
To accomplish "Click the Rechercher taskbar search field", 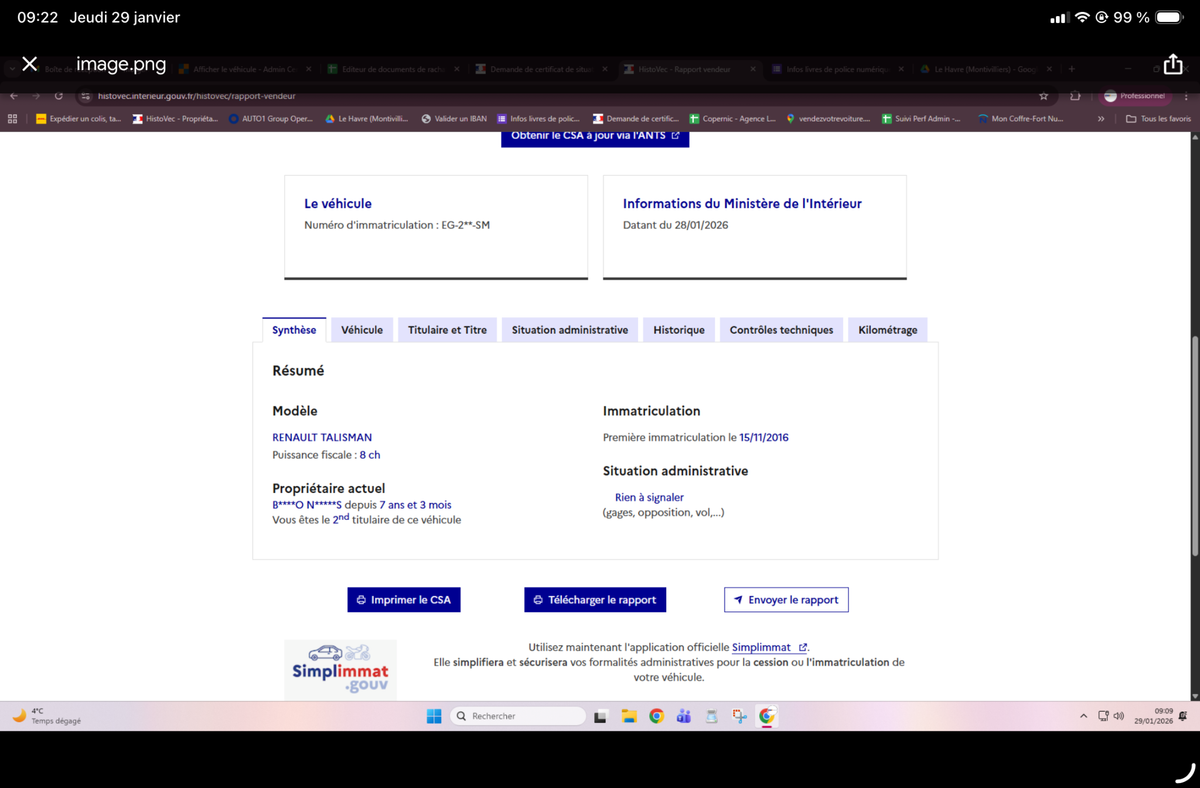I will (x=517, y=716).
